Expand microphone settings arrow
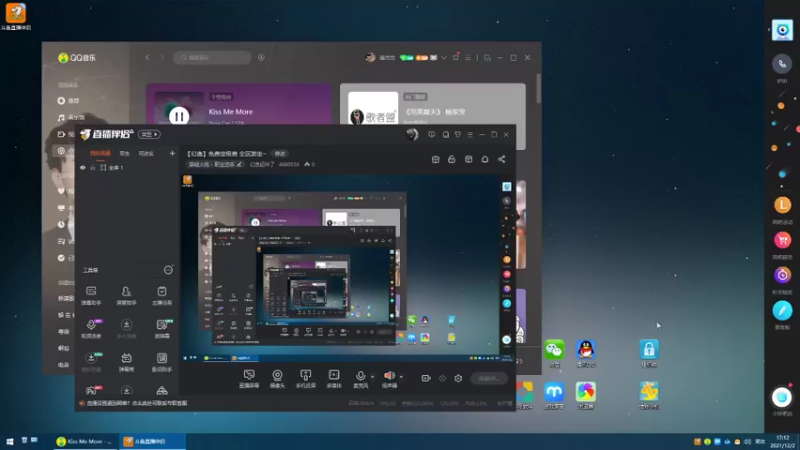This screenshot has width=800, height=450. click(x=372, y=377)
